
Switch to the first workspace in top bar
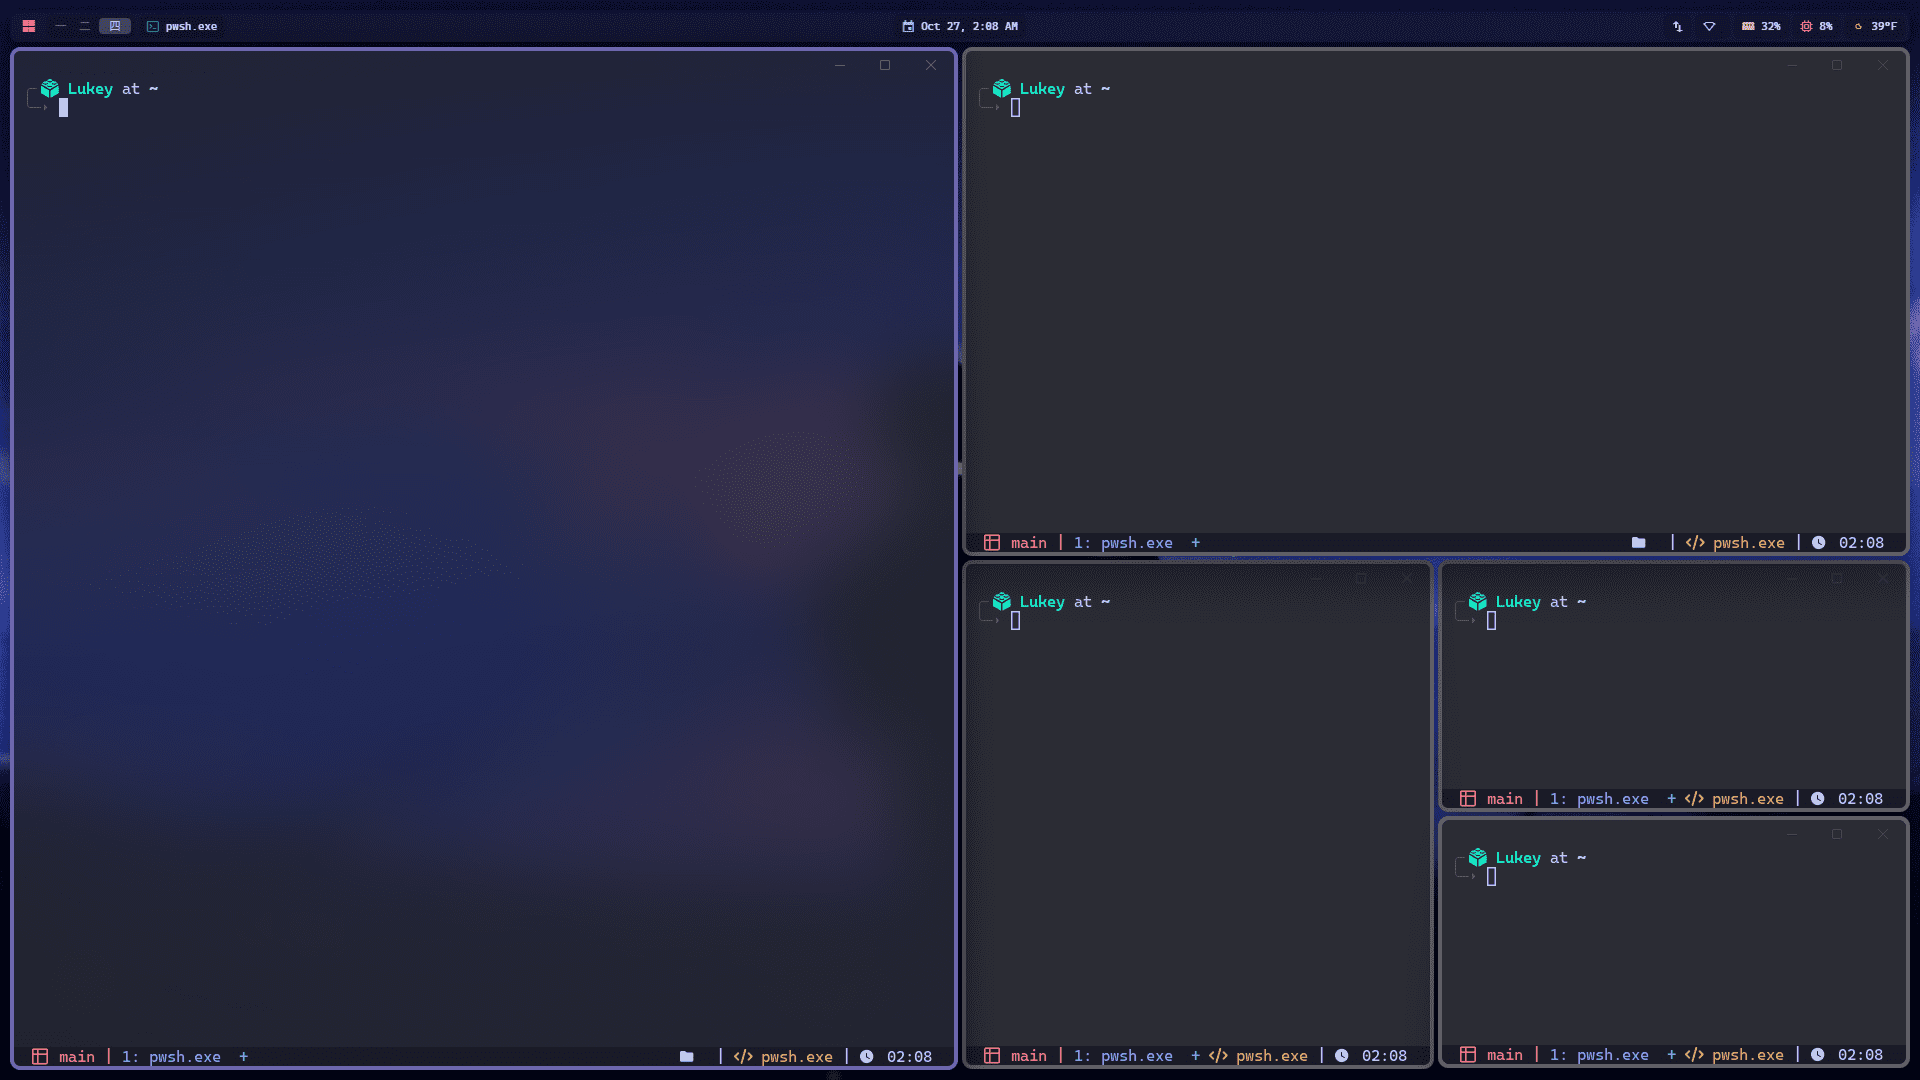(x=61, y=26)
